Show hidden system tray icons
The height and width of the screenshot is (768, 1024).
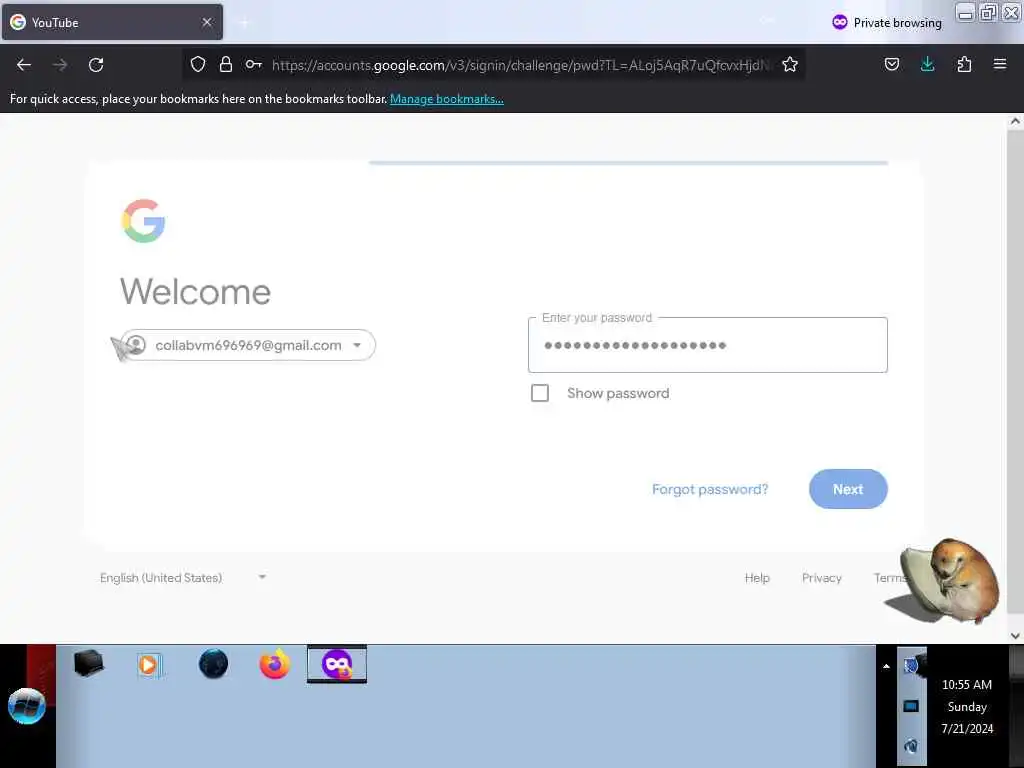886,667
